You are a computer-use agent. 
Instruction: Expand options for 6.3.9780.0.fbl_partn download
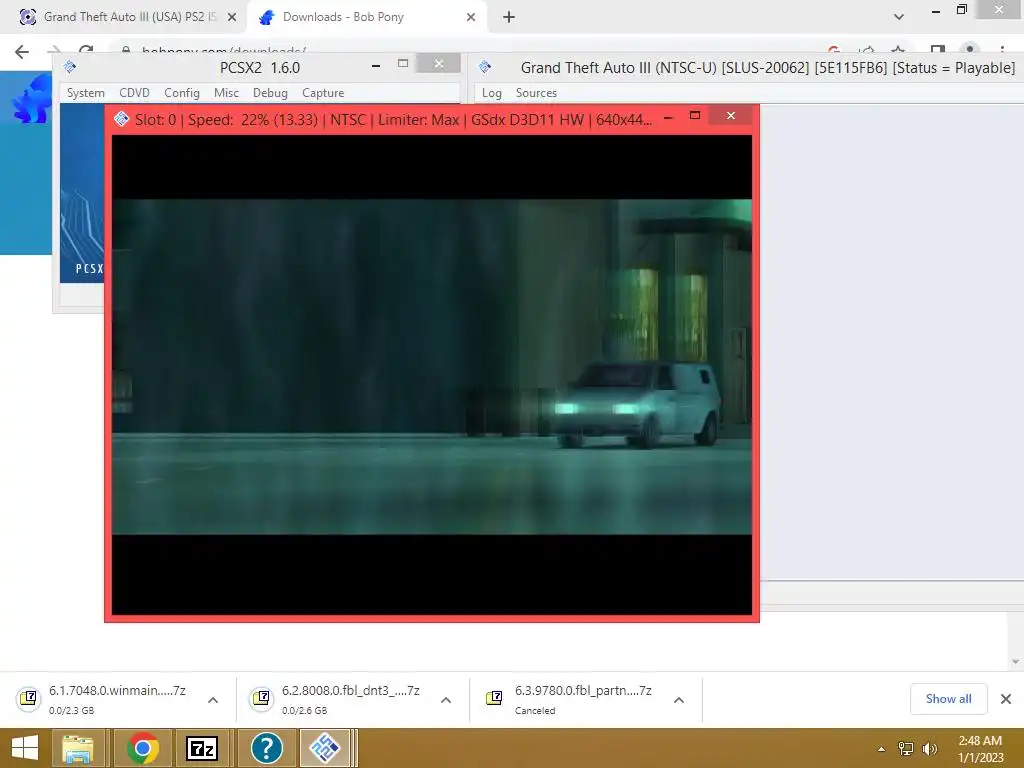click(x=679, y=700)
